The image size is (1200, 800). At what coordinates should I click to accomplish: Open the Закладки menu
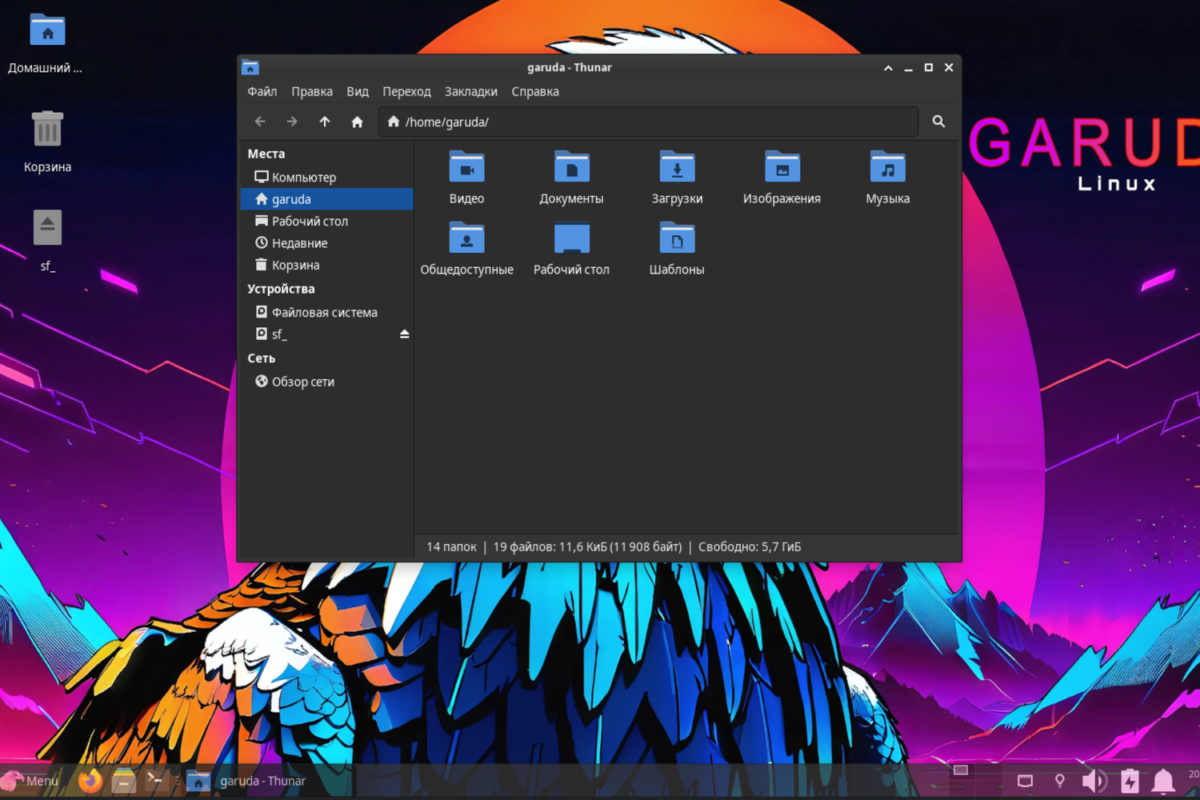471,91
